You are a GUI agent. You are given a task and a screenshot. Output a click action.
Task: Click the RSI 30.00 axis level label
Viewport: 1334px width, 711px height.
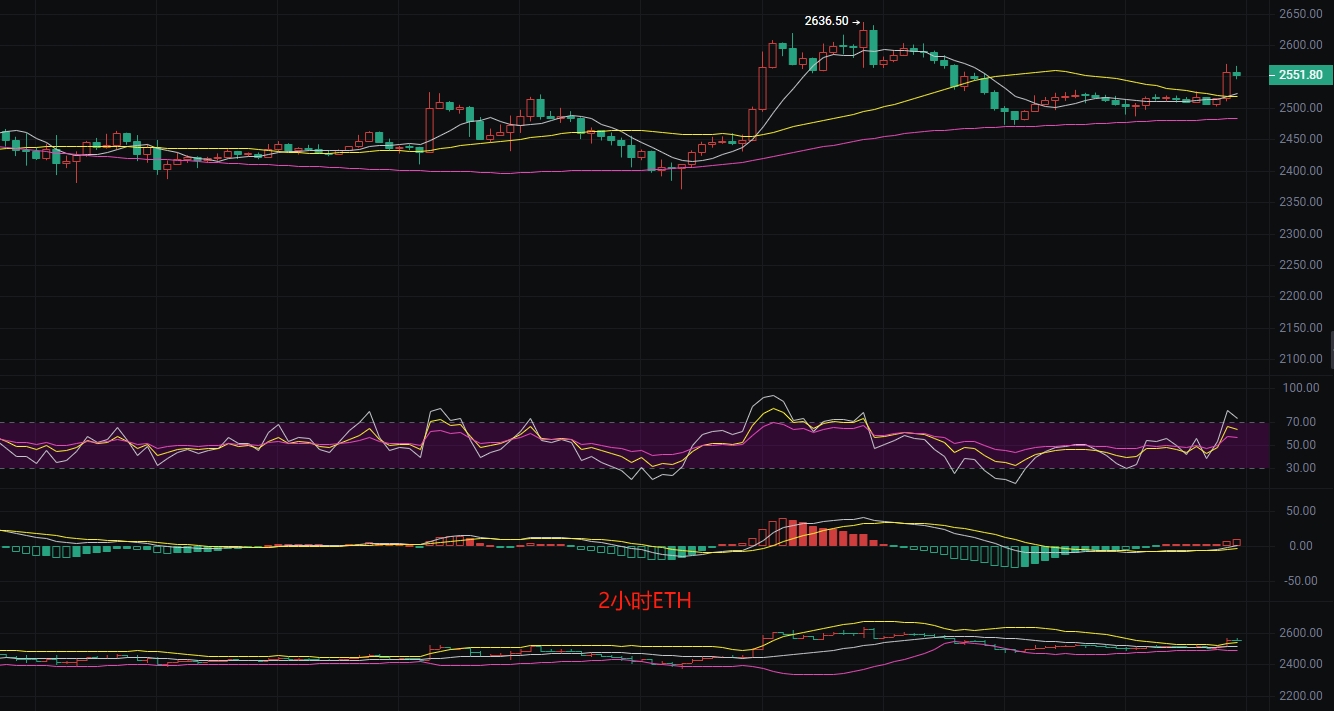pos(1300,468)
